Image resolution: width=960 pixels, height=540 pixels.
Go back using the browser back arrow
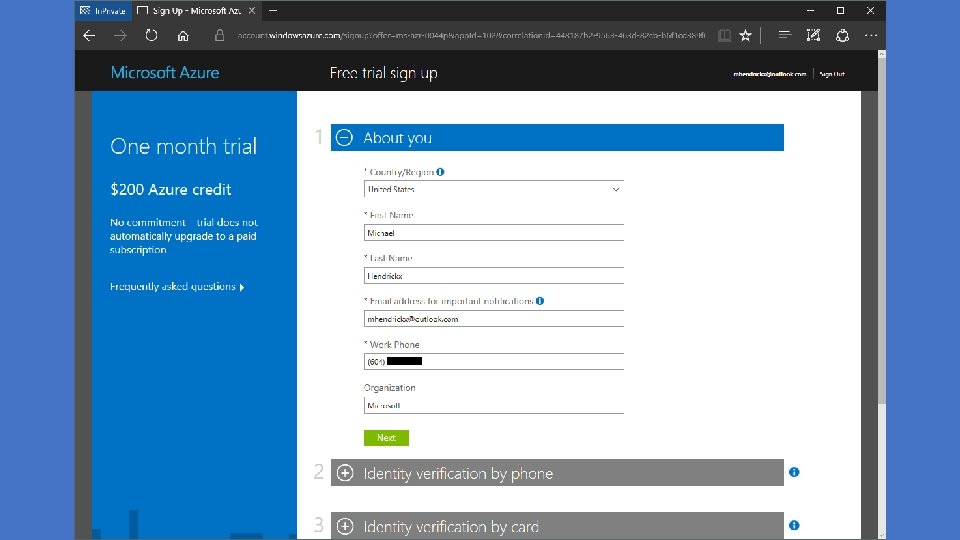(89, 36)
